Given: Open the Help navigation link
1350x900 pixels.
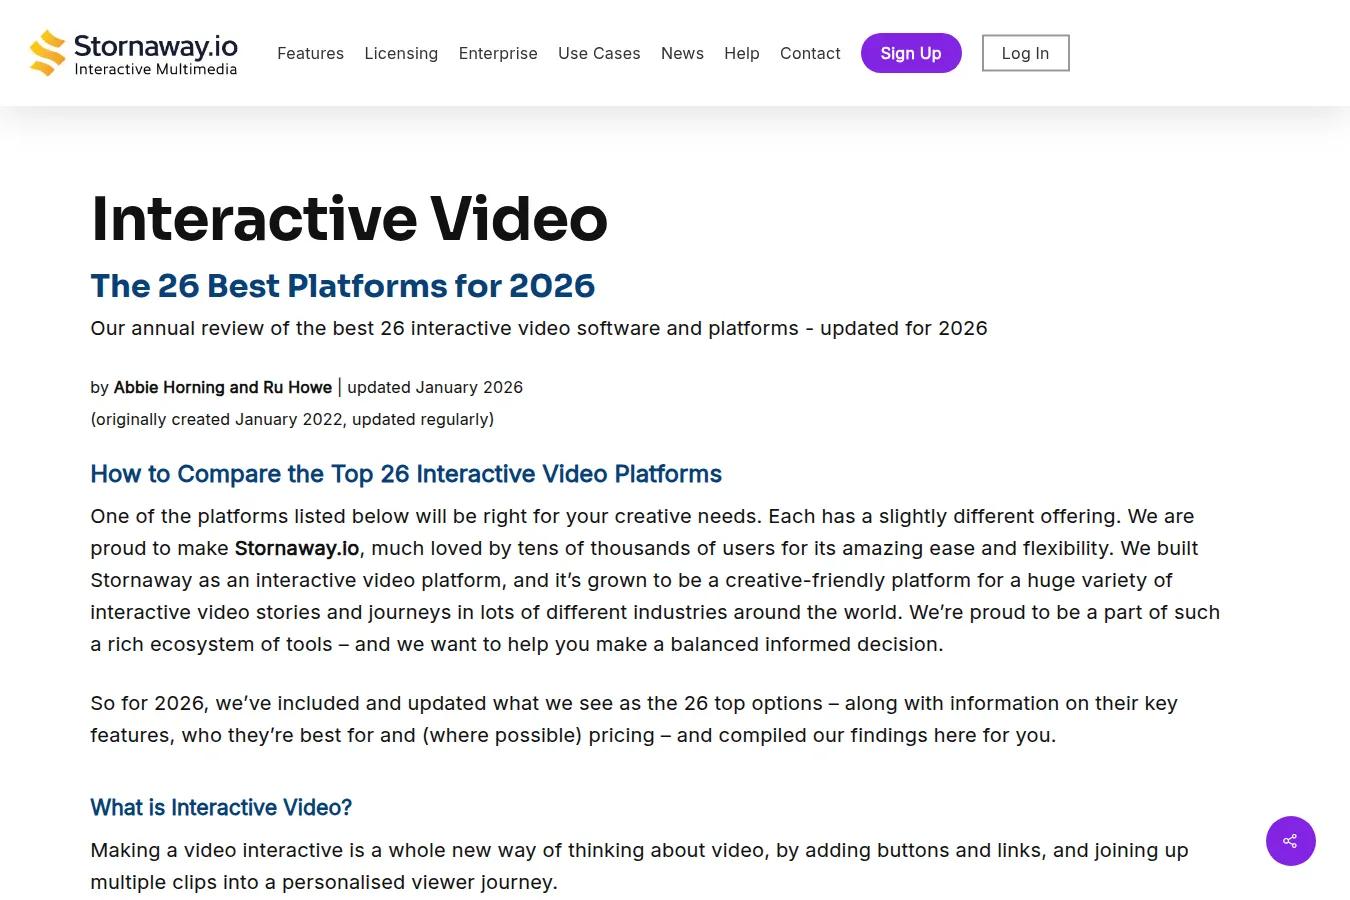Looking at the screenshot, I should pyautogui.click(x=742, y=53).
